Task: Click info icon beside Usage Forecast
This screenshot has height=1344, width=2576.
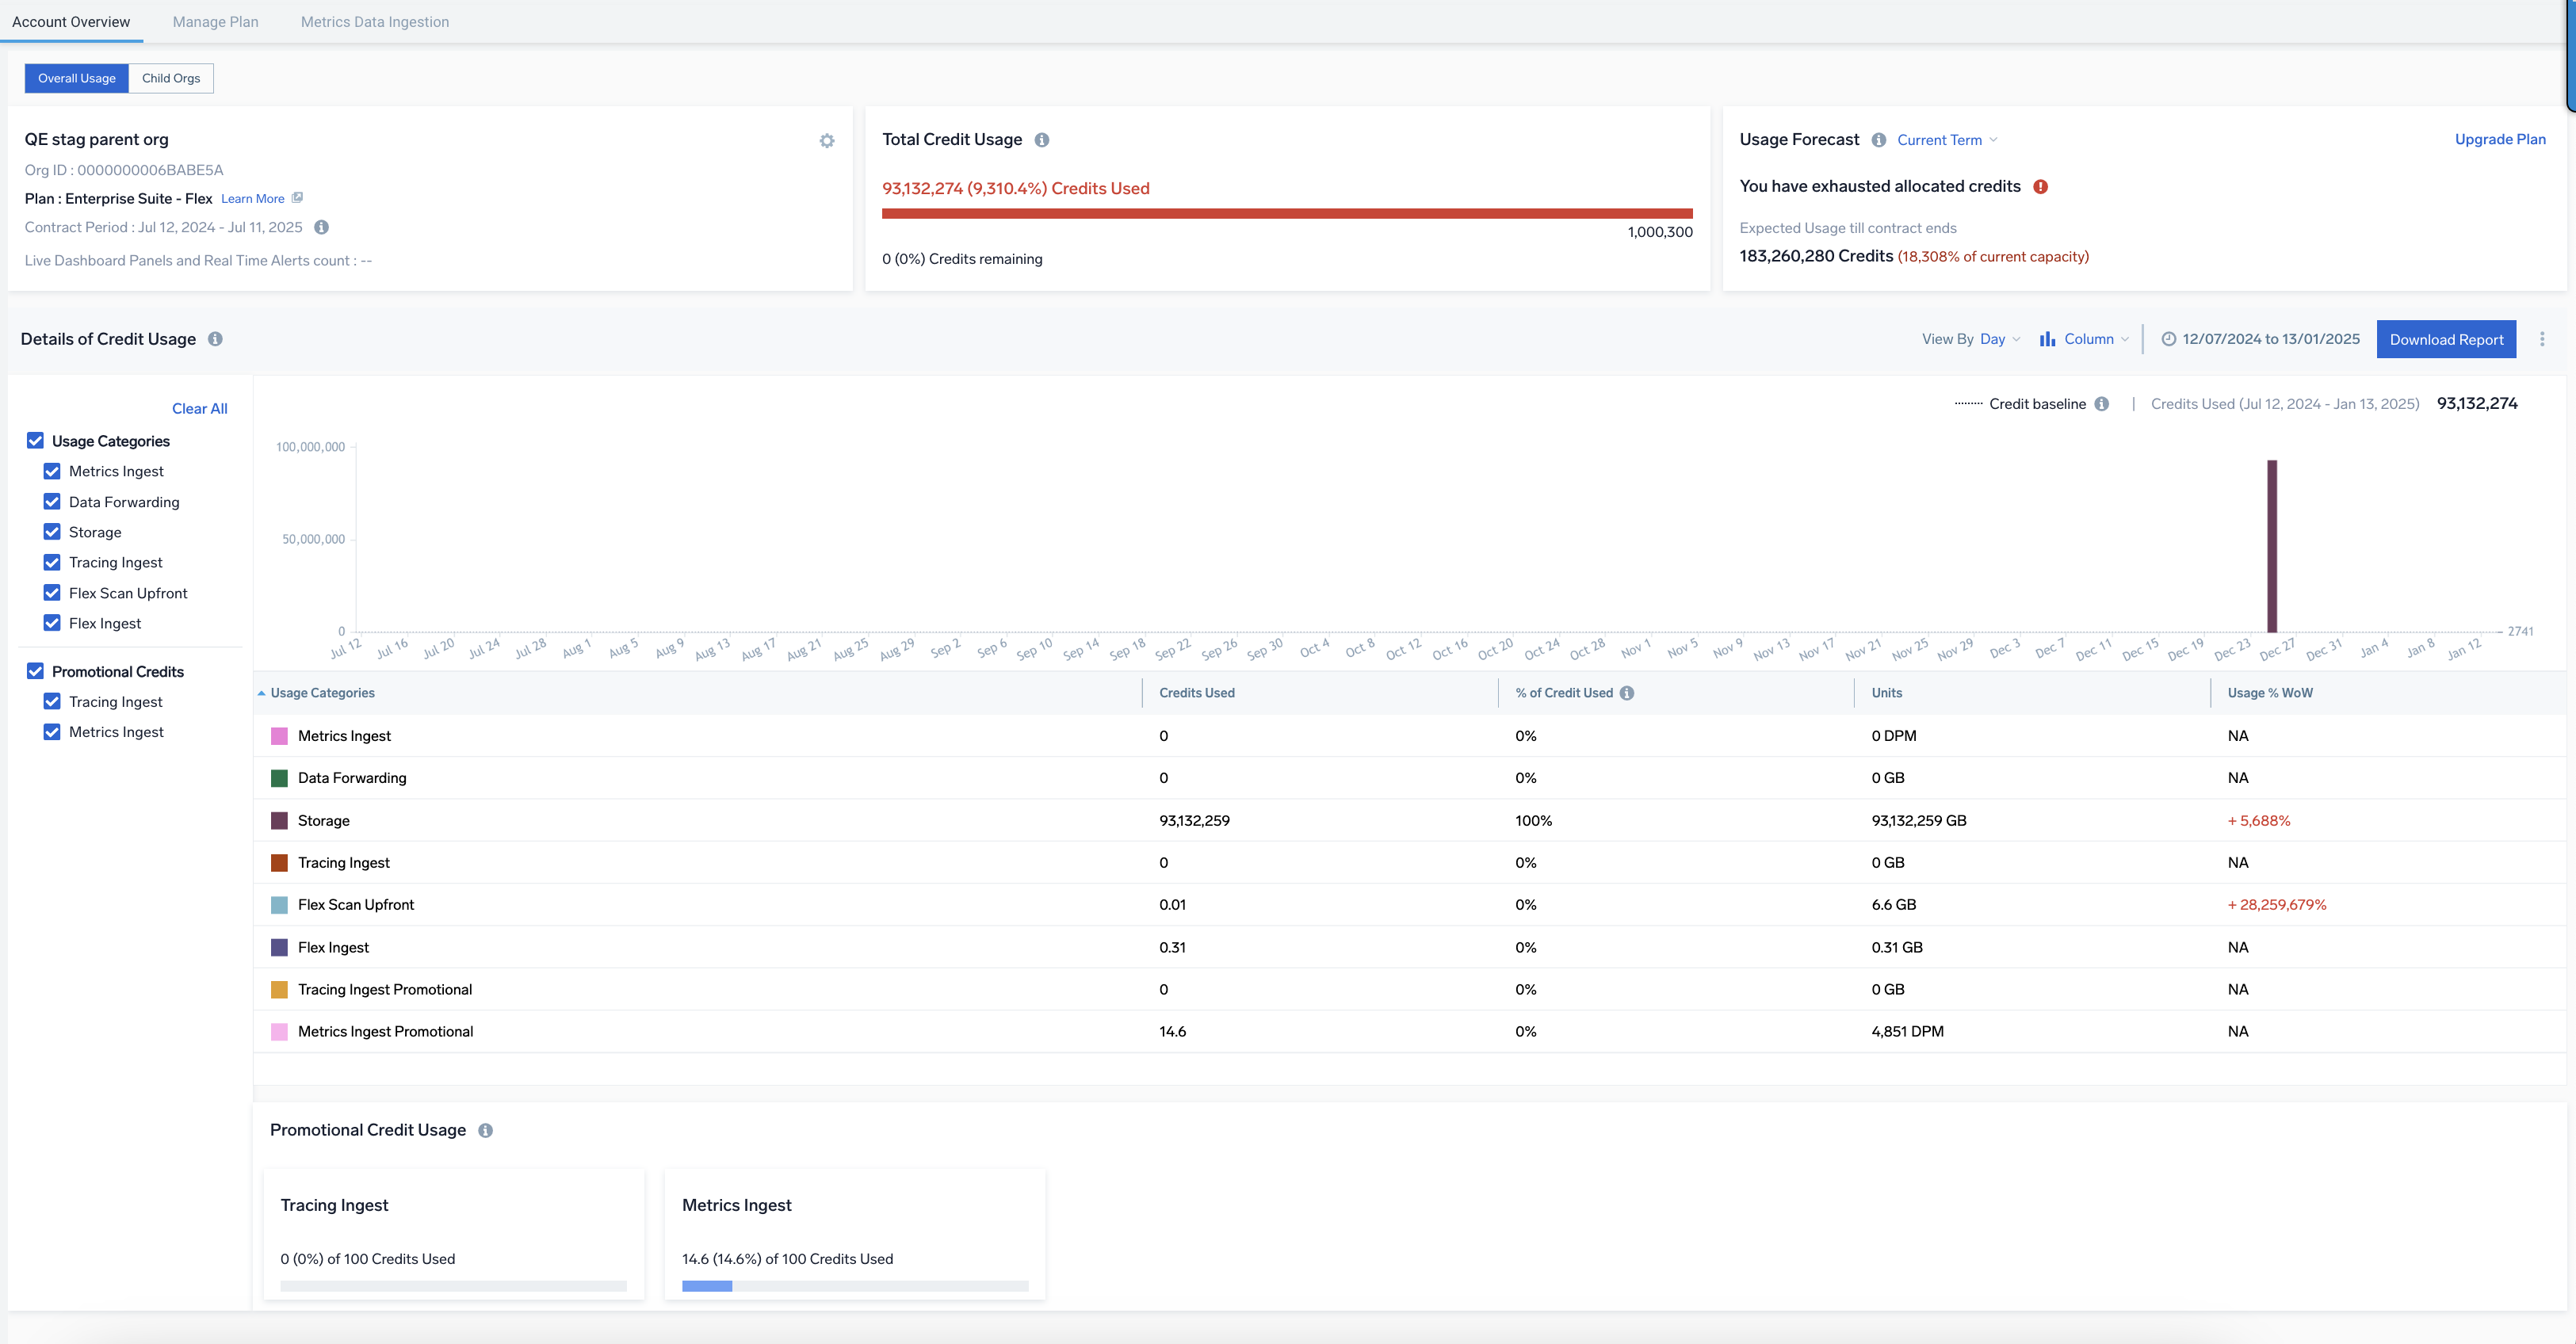Action: (x=1879, y=140)
